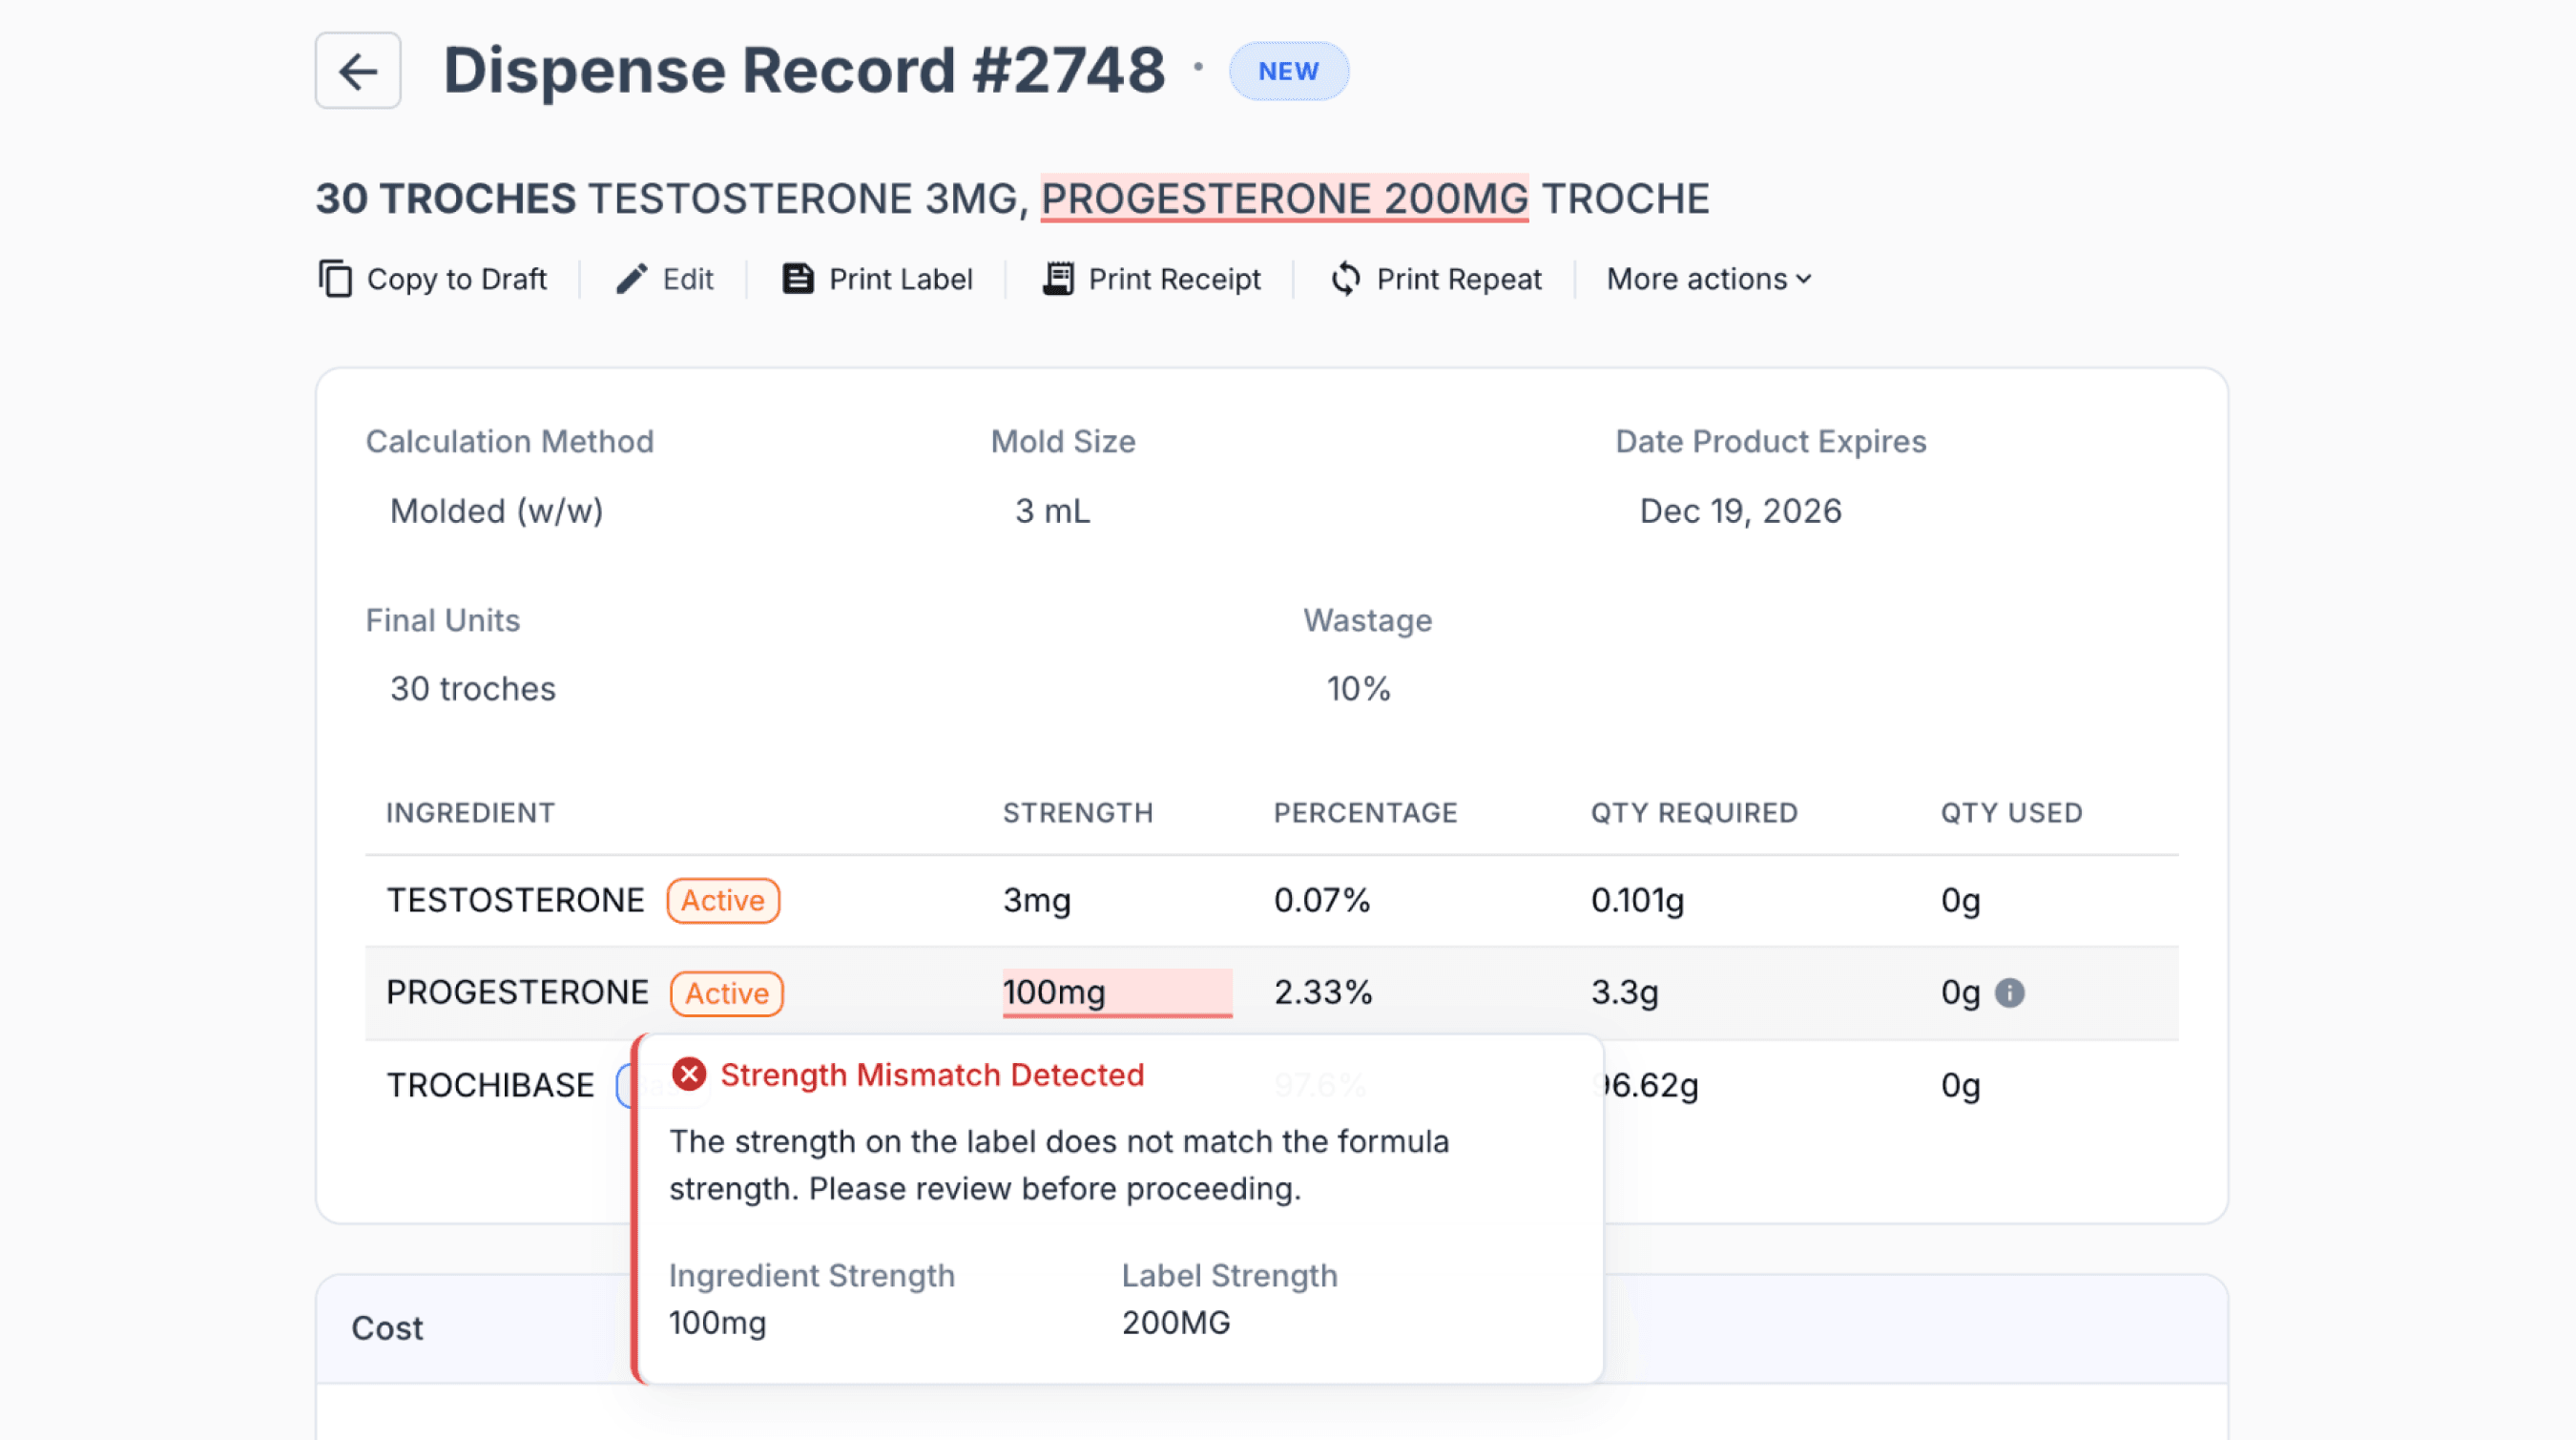Click the highlighted 100mg strength cell
This screenshot has height=1440, width=2576.
click(x=1117, y=992)
